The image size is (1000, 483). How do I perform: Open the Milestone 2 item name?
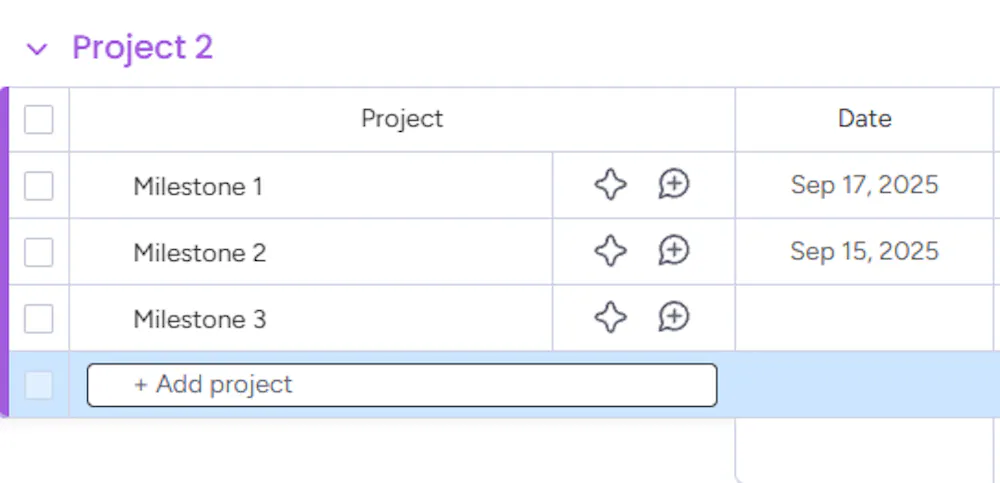tap(200, 253)
